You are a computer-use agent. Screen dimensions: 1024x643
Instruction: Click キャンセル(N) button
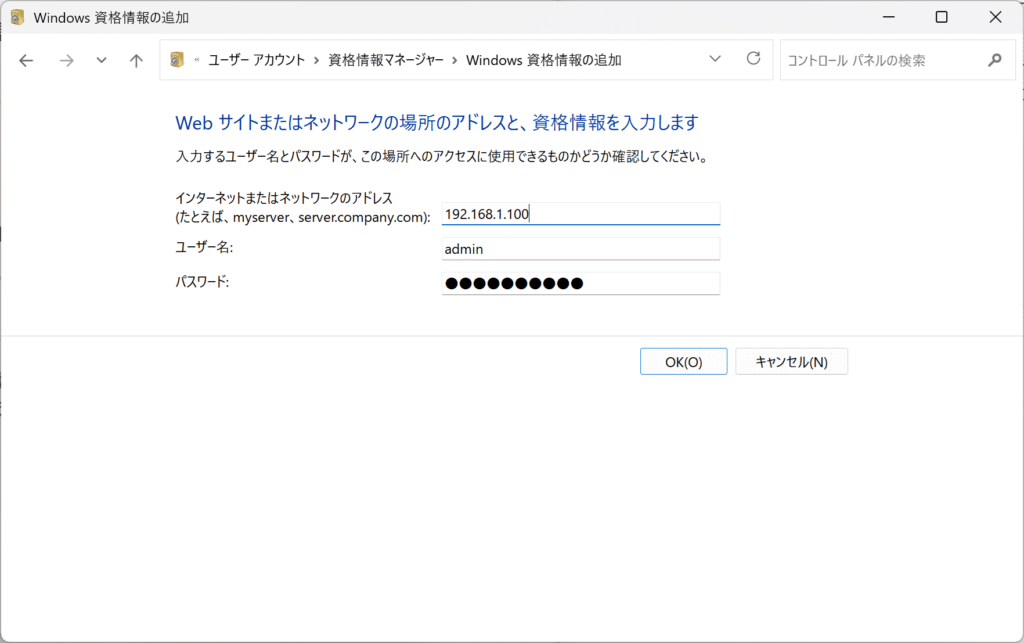(x=792, y=362)
